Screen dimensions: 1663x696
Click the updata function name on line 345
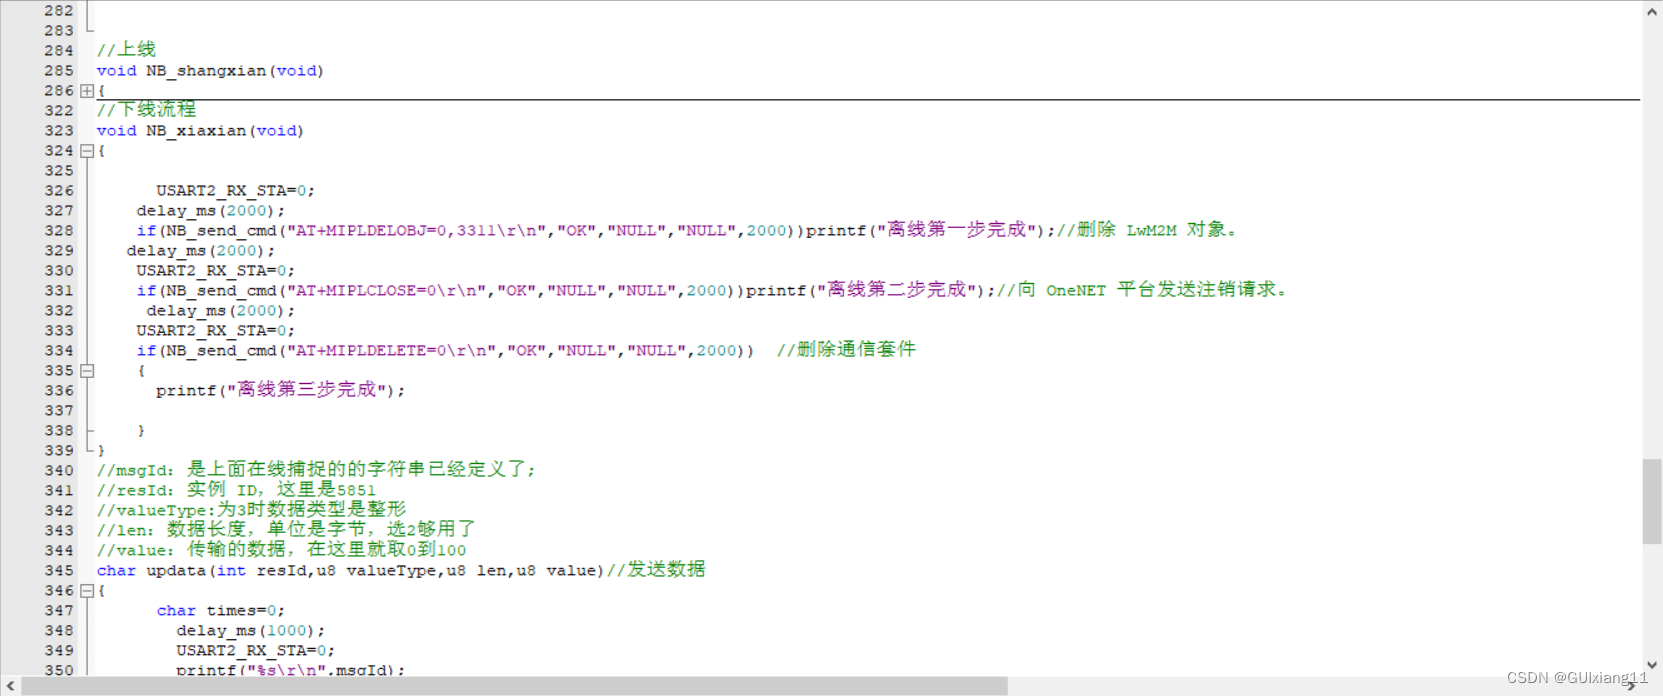tap(176, 571)
